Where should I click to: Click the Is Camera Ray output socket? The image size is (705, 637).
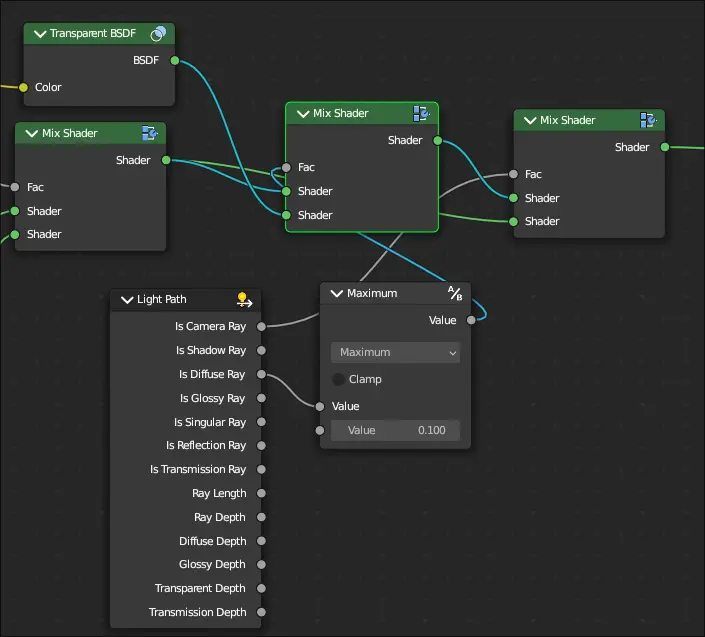[x=261, y=326]
